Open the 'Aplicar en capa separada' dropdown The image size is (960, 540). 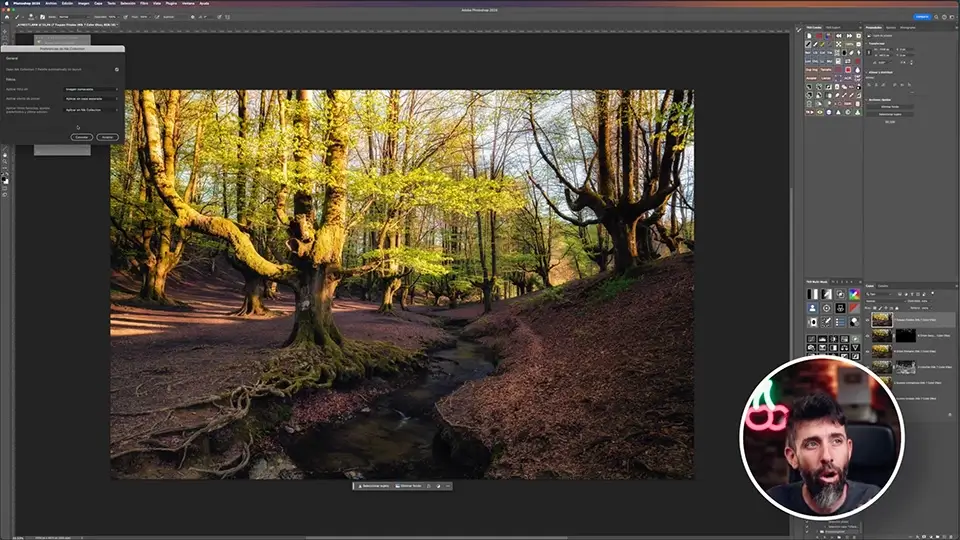[x=91, y=99]
